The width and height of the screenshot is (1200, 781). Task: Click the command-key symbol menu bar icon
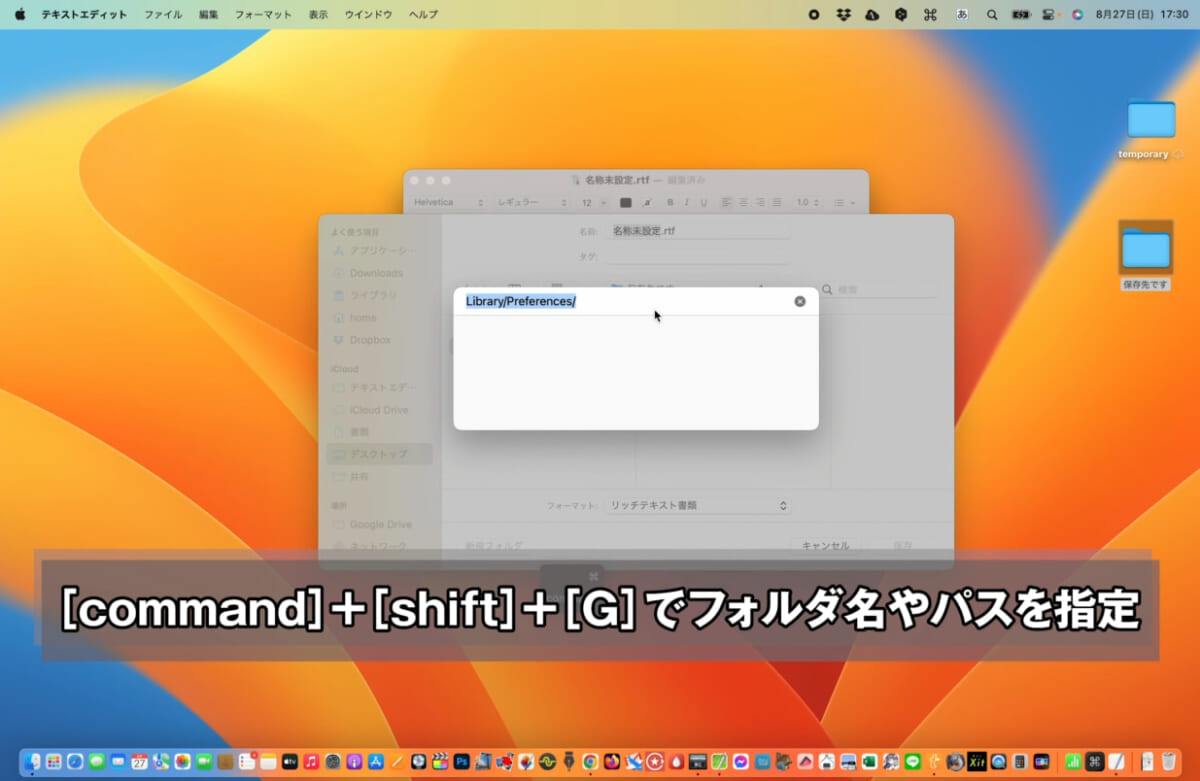930,15
